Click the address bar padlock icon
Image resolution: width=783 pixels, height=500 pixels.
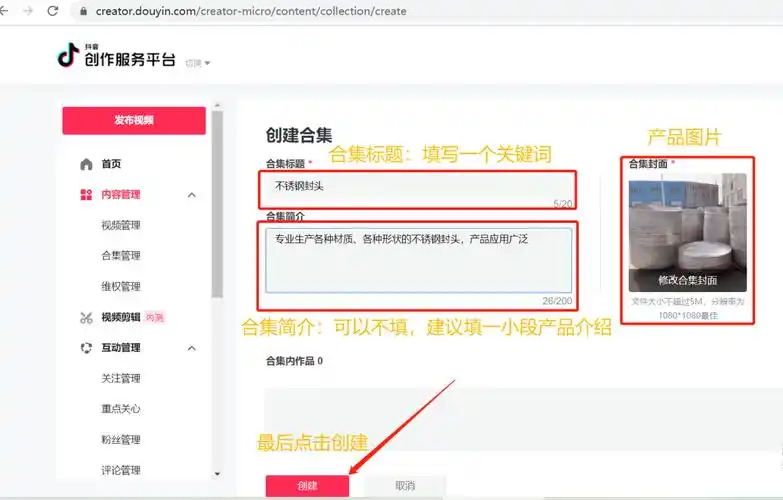pos(82,11)
